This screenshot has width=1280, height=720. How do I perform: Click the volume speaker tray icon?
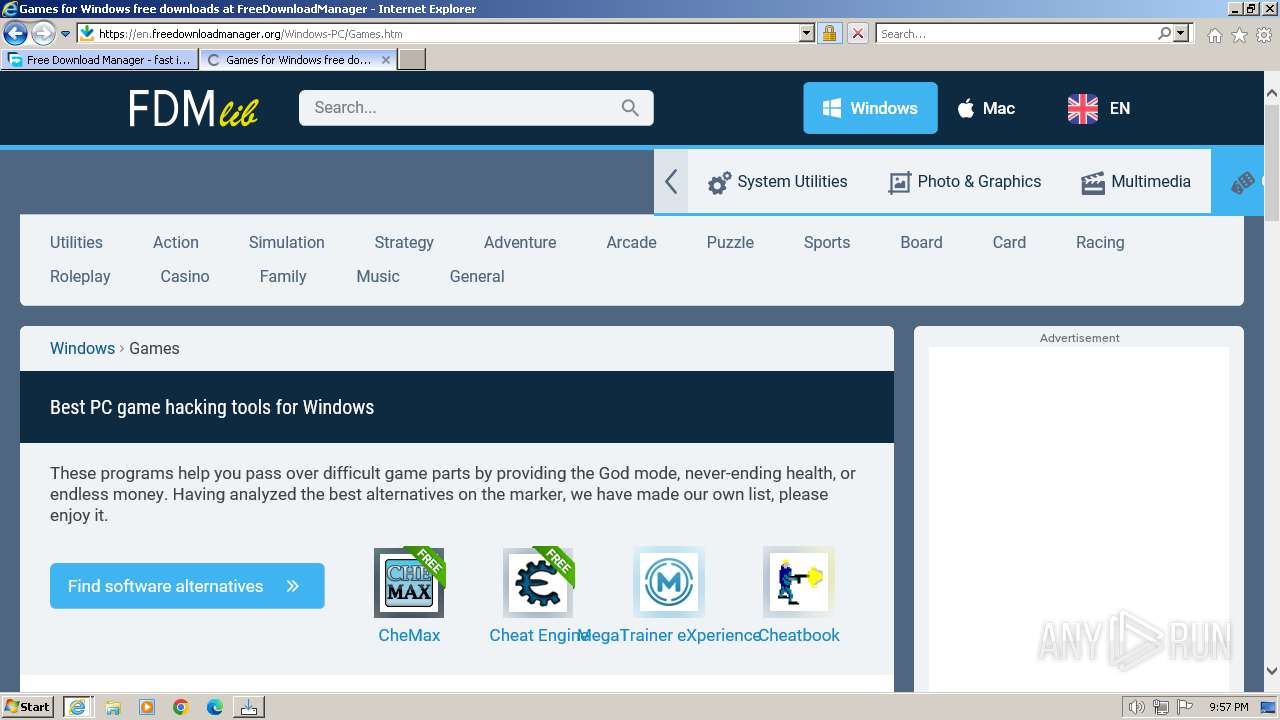click(x=1136, y=707)
